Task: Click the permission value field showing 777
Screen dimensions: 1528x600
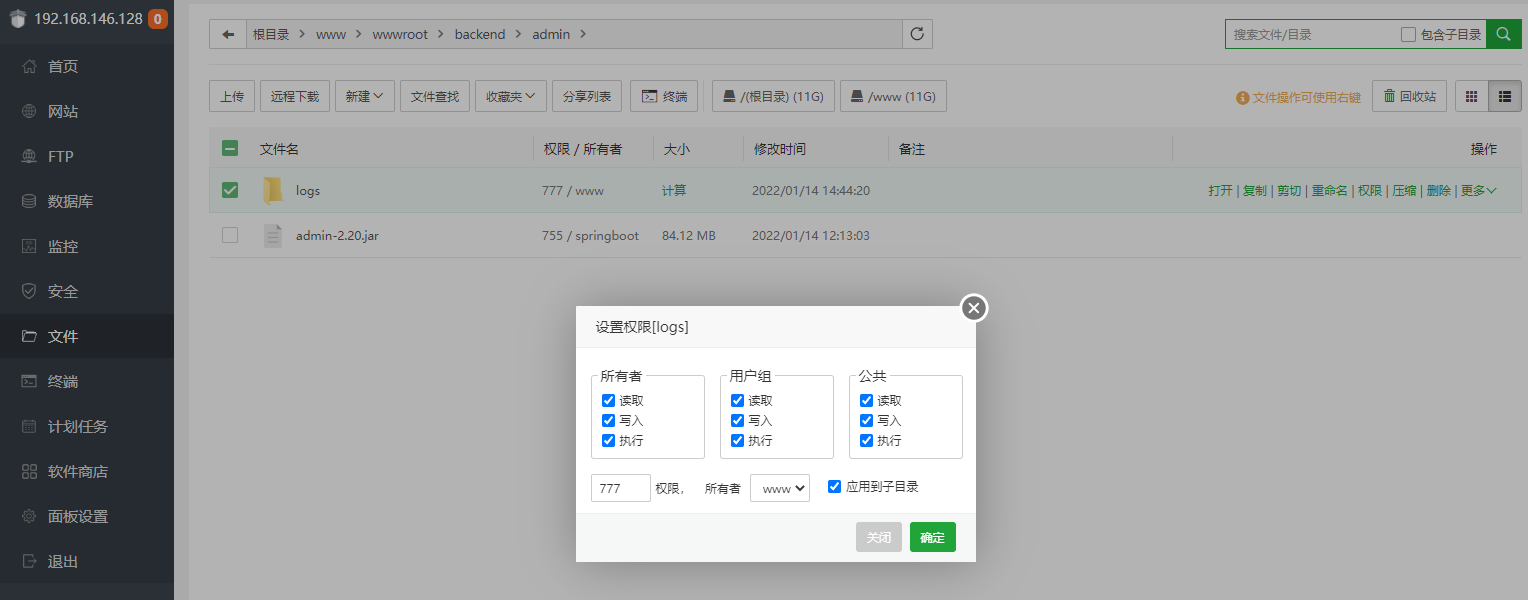Action: (620, 488)
